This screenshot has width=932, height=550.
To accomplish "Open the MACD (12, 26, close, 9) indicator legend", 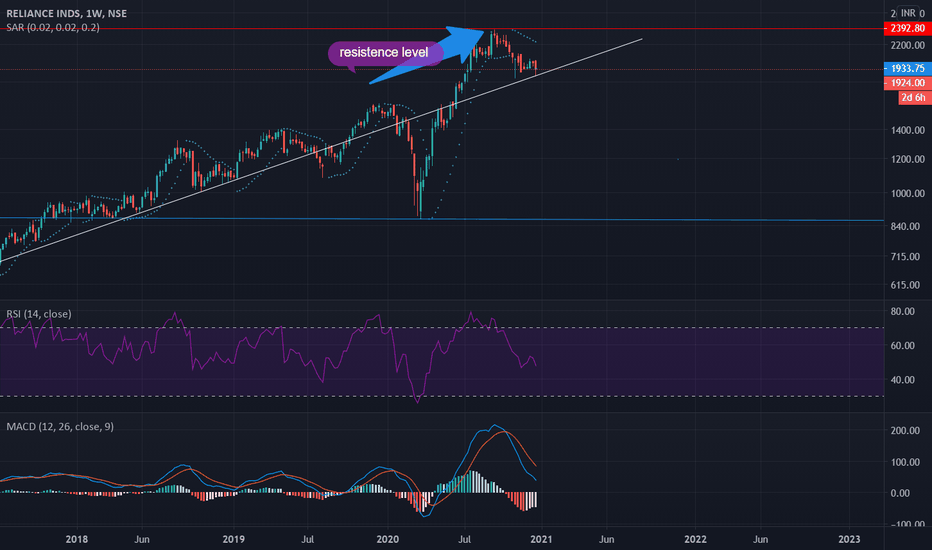I will point(60,426).
